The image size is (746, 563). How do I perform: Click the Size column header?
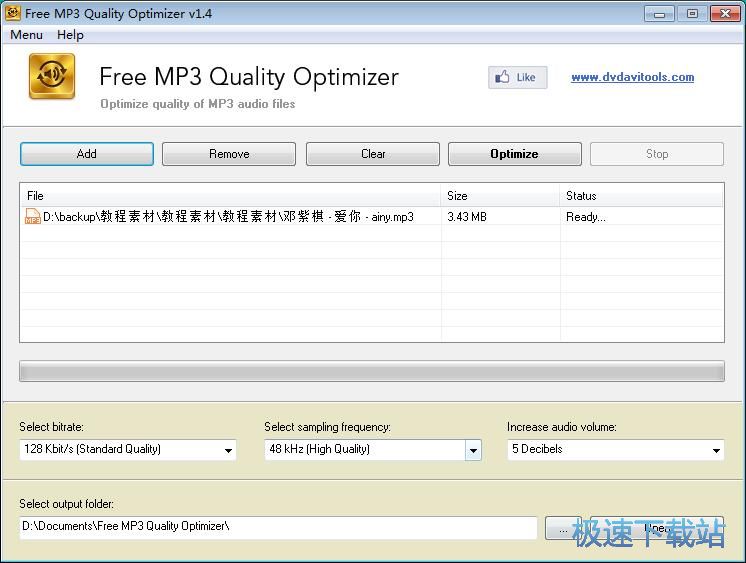(x=500, y=196)
